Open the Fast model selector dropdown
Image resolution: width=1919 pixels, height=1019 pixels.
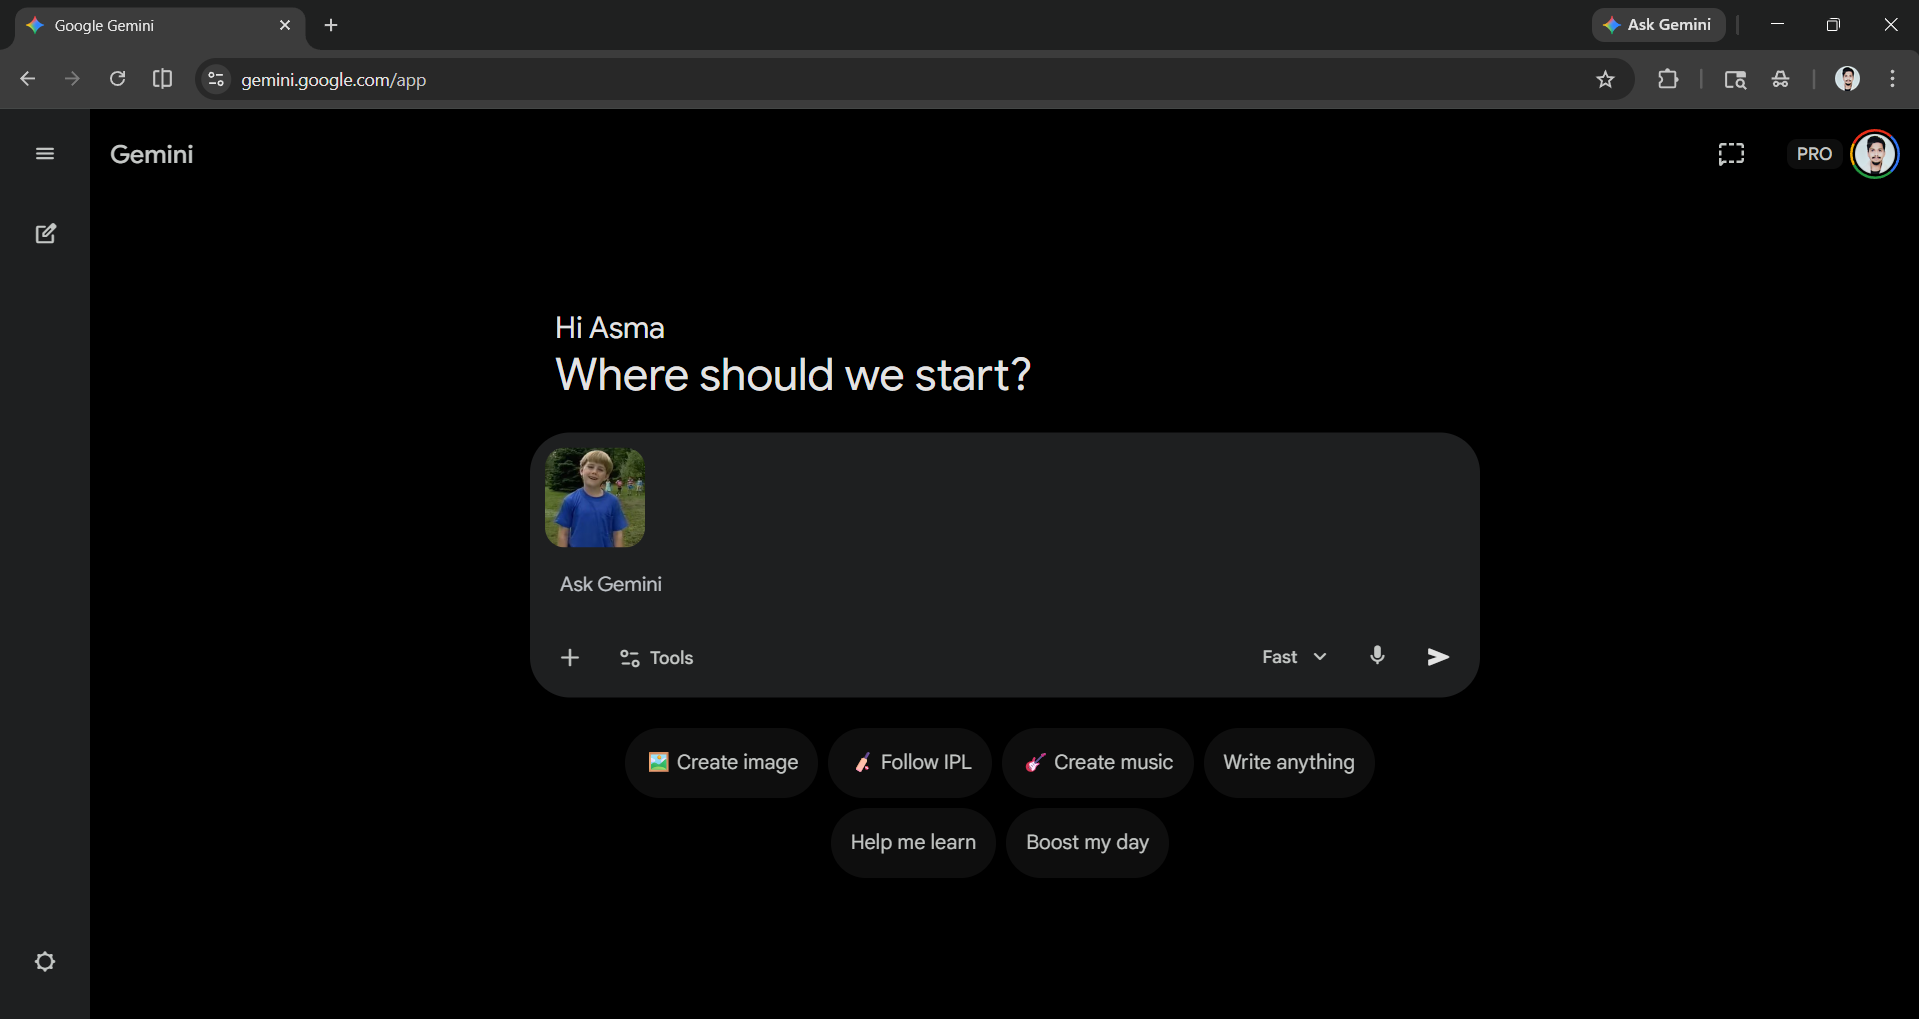(1292, 656)
